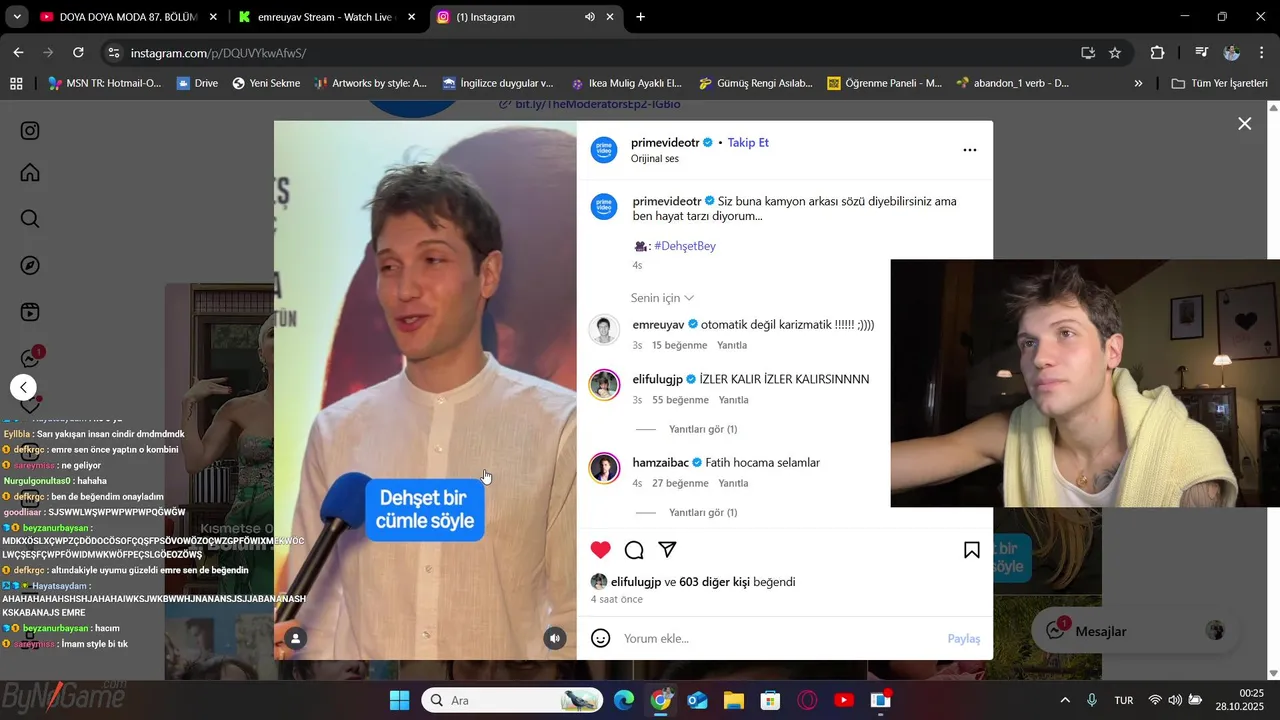Show hidden system tray icons
The image size is (1280, 720).
coord(1064,700)
